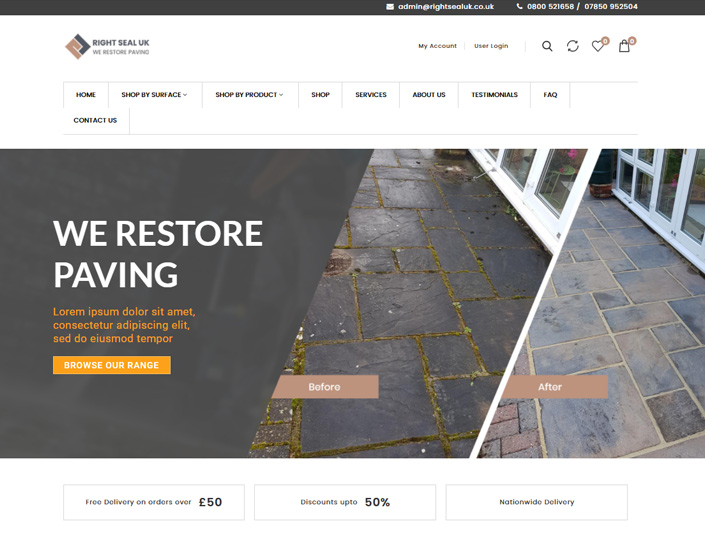This screenshot has width=705, height=550.
Task: Go to the Home menu item
Action: [x=85, y=95]
